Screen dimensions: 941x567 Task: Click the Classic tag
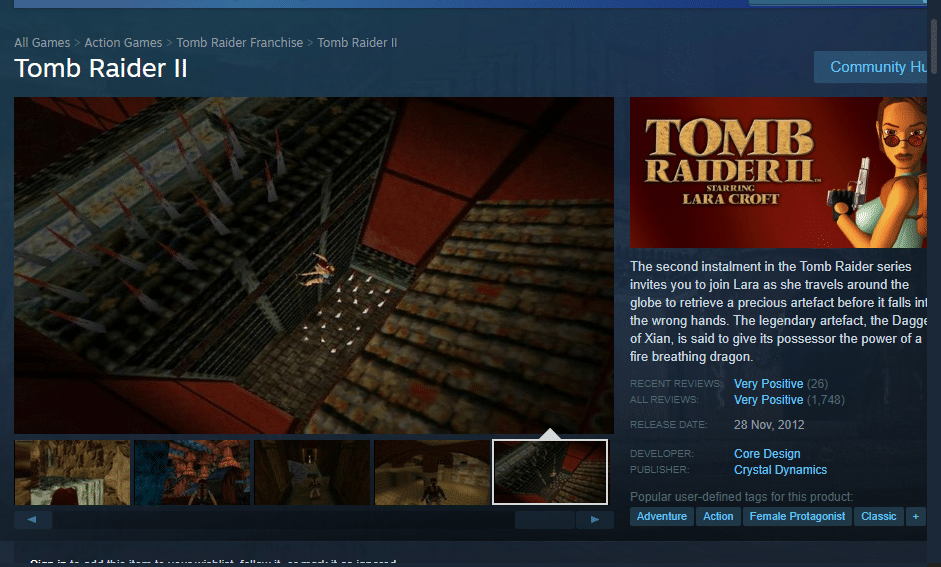tap(879, 517)
